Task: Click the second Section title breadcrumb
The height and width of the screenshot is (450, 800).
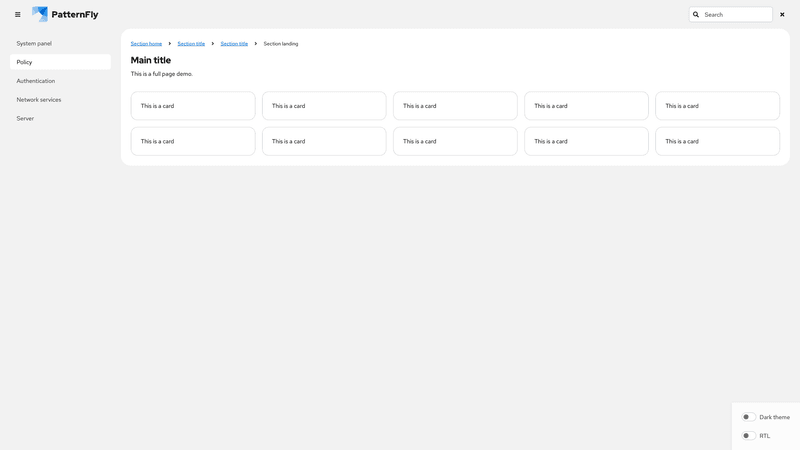Action: coord(234,44)
